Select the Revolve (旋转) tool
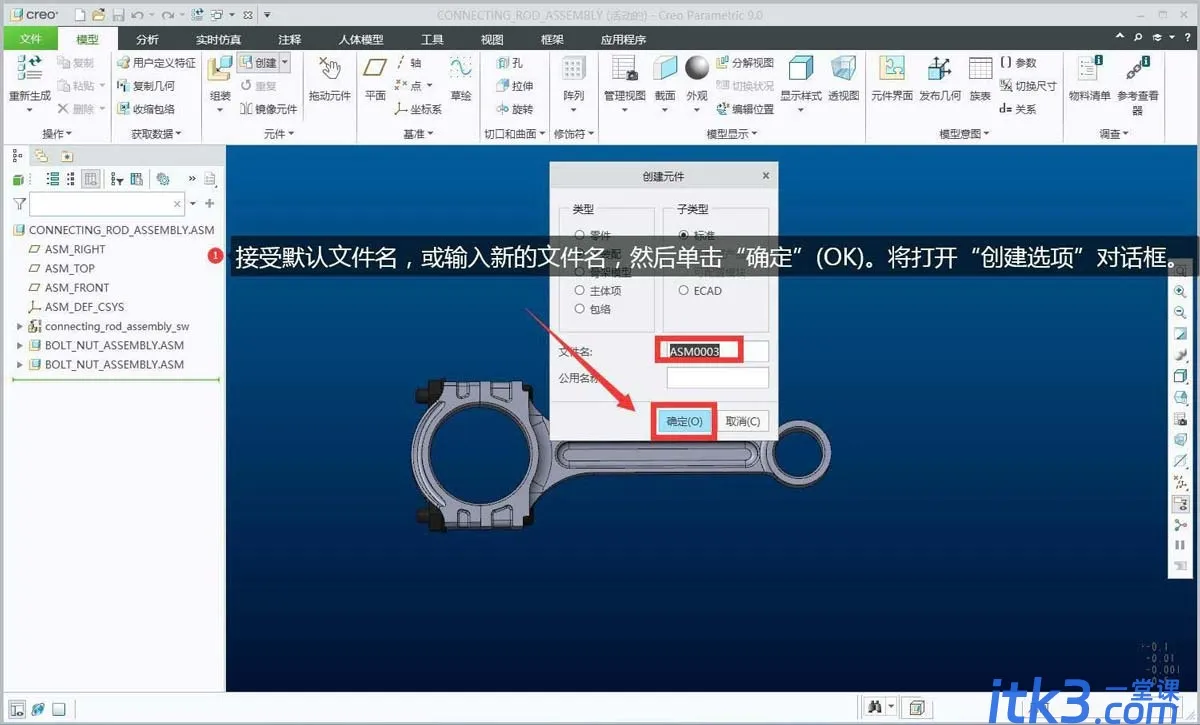 click(515, 109)
